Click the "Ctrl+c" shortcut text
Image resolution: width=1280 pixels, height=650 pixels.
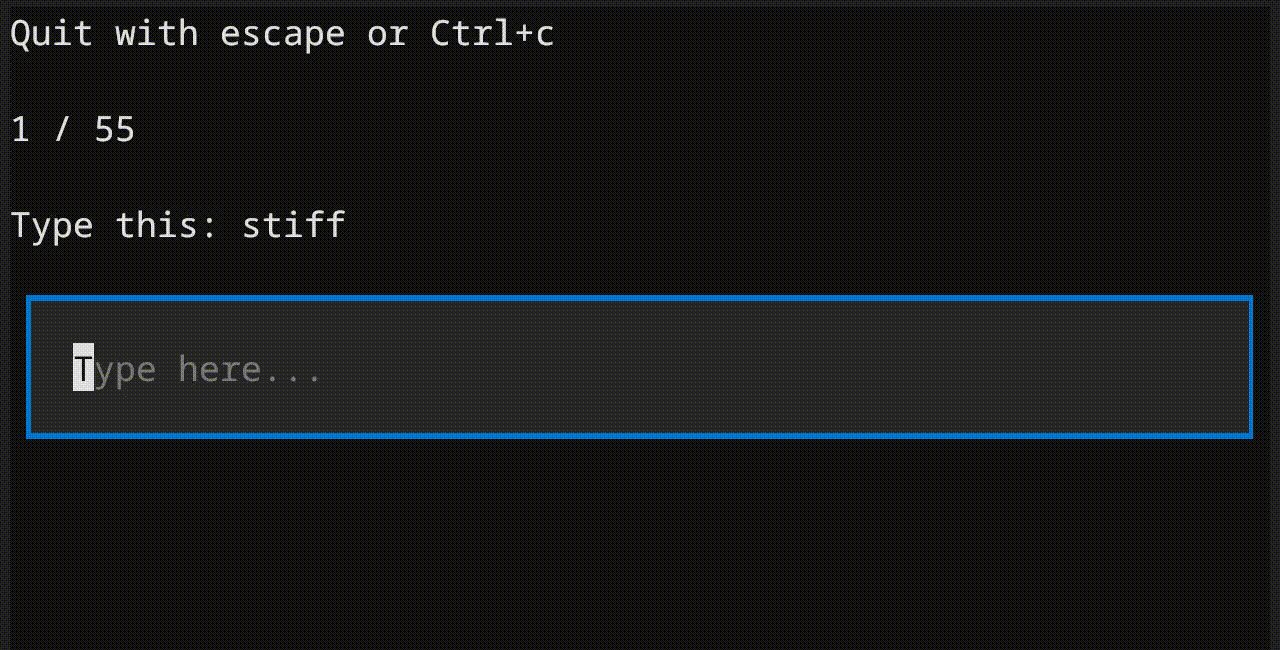[x=492, y=34]
